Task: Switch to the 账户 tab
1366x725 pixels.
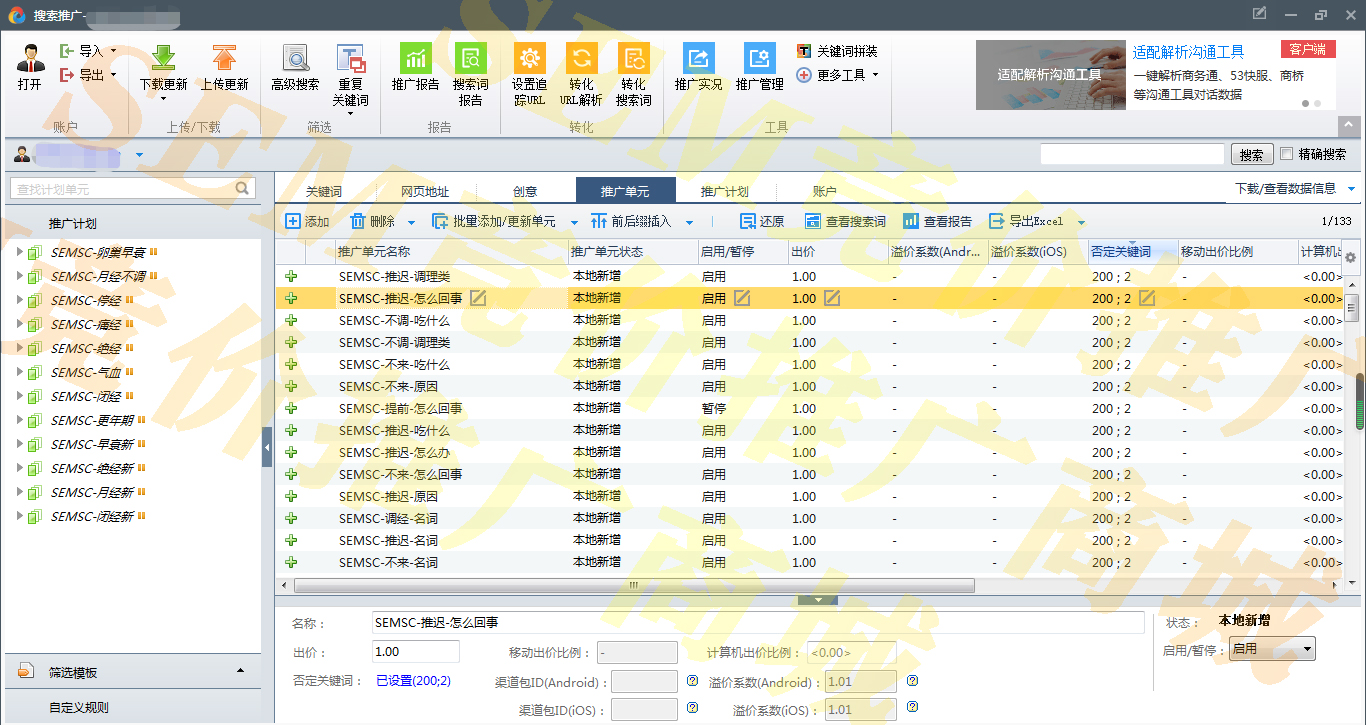Action: (x=825, y=191)
